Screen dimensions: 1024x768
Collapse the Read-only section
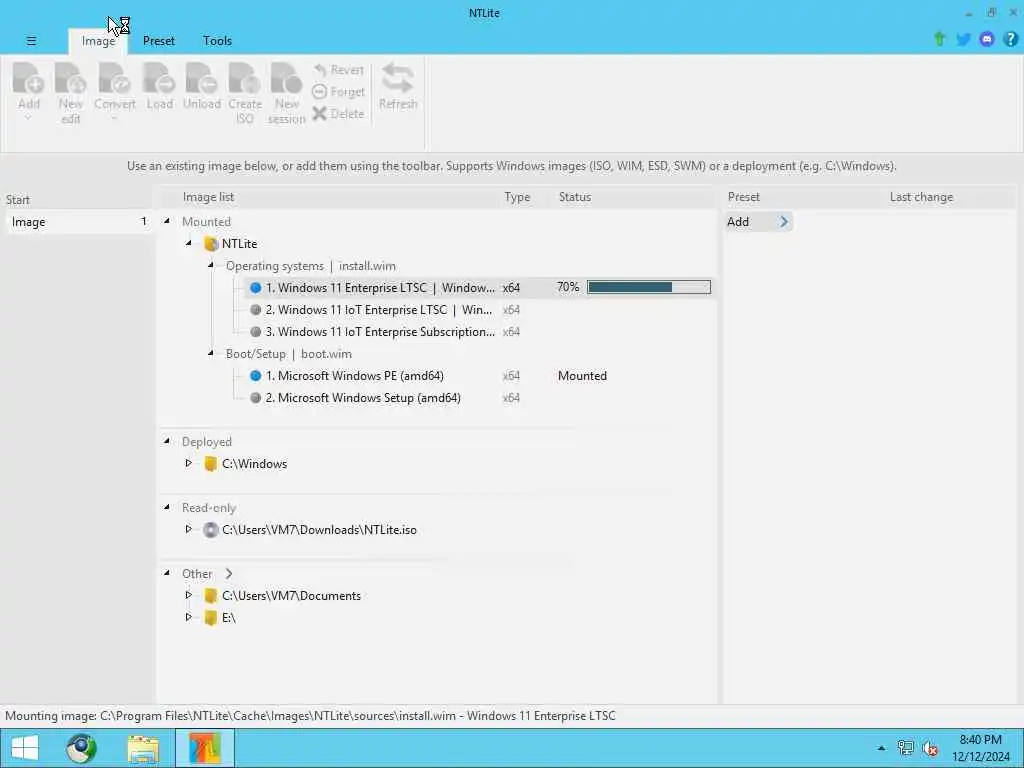coord(167,507)
